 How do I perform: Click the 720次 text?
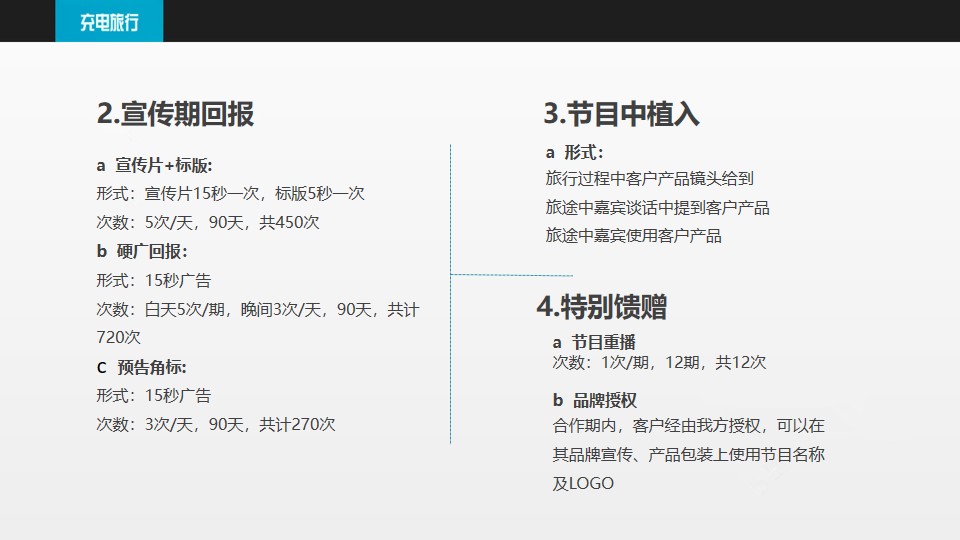pyautogui.click(x=118, y=337)
